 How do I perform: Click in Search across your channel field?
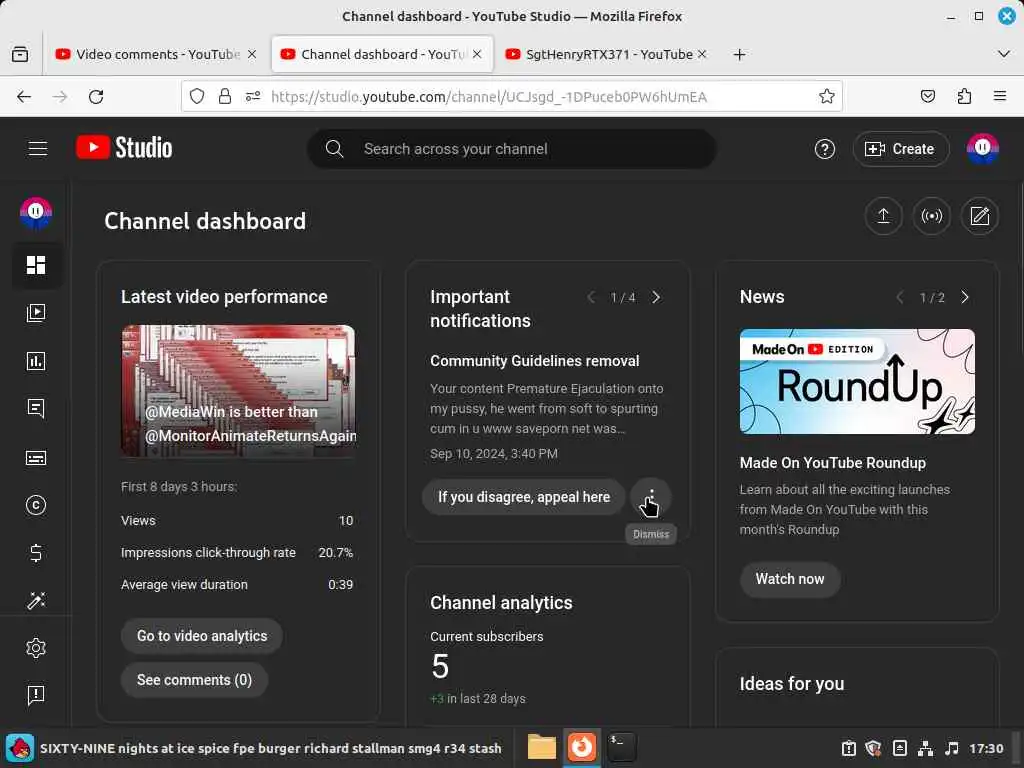pyautogui.click(x=511, y=149)
